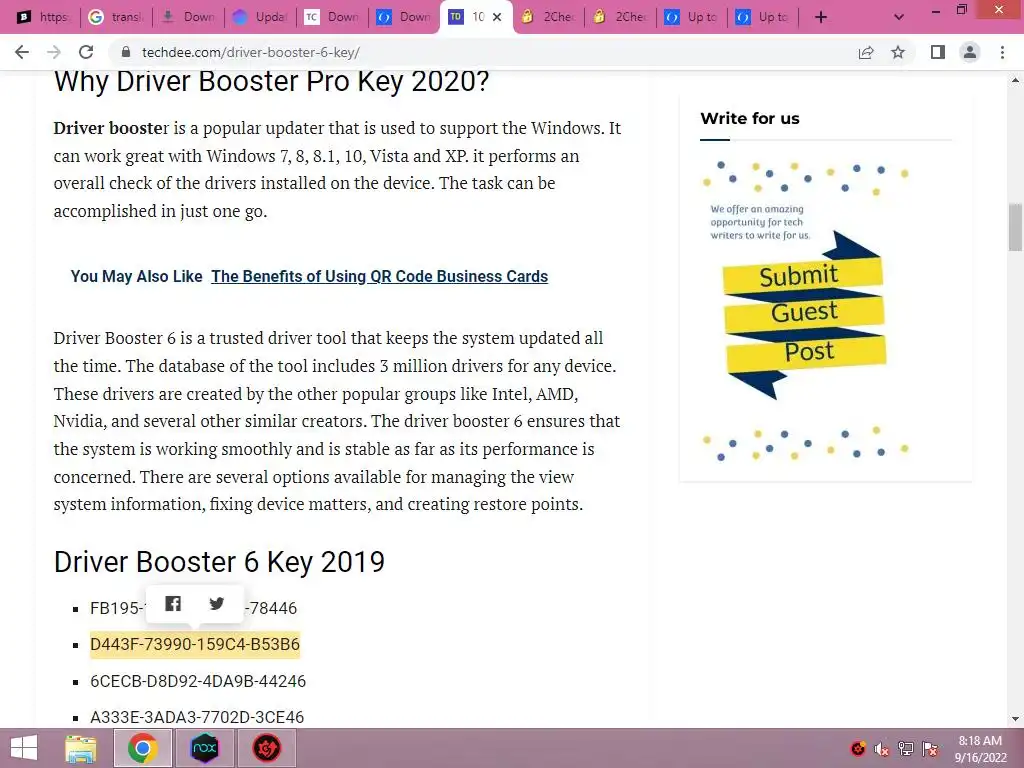Click the red tray application icon

pos(858,749)
